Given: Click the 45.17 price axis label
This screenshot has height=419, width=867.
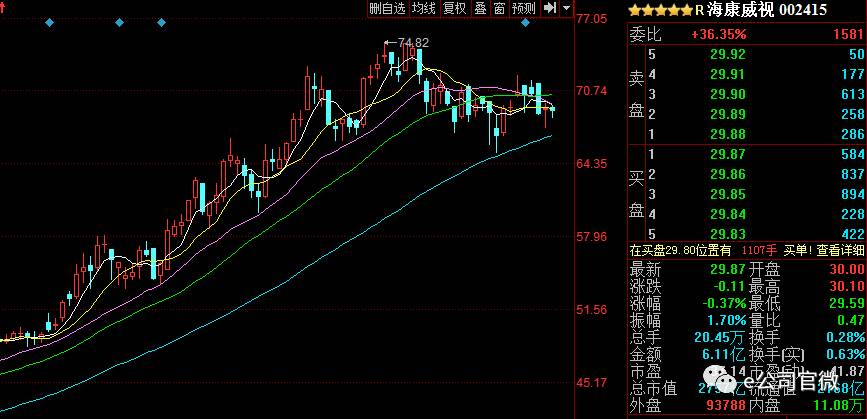Looking at the screenshot, I should [592, 383].
